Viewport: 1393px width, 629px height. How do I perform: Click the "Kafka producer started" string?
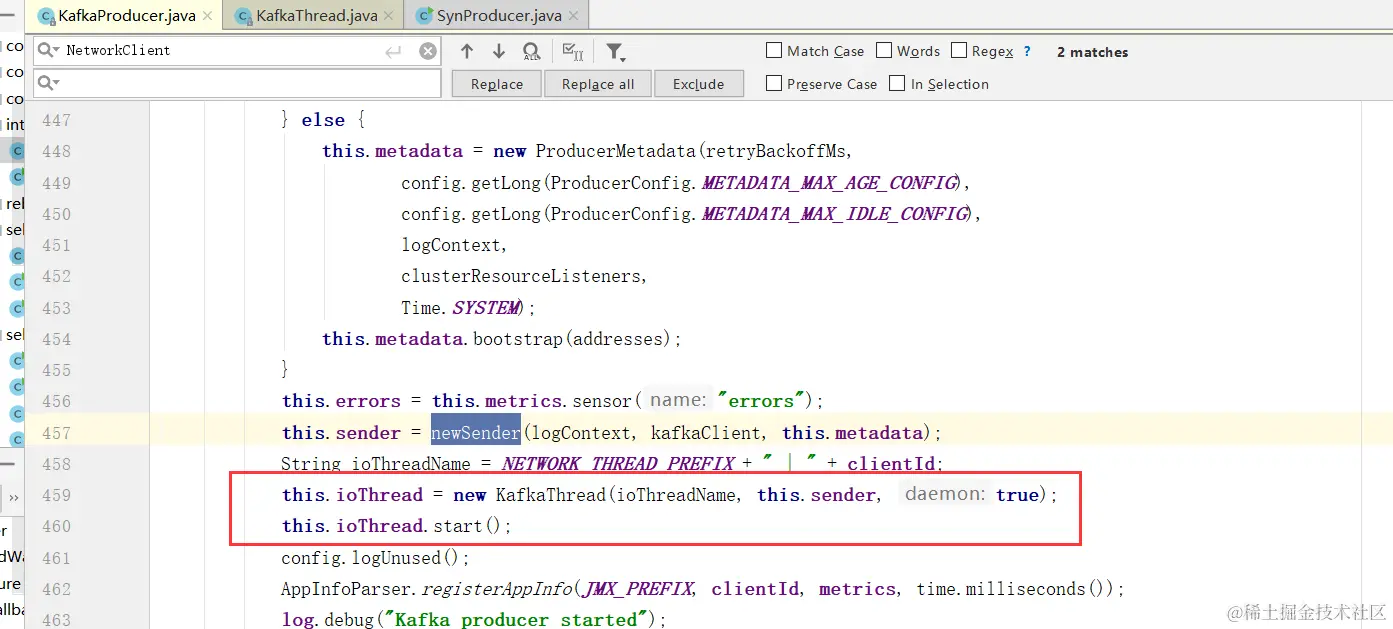point(517,620)
